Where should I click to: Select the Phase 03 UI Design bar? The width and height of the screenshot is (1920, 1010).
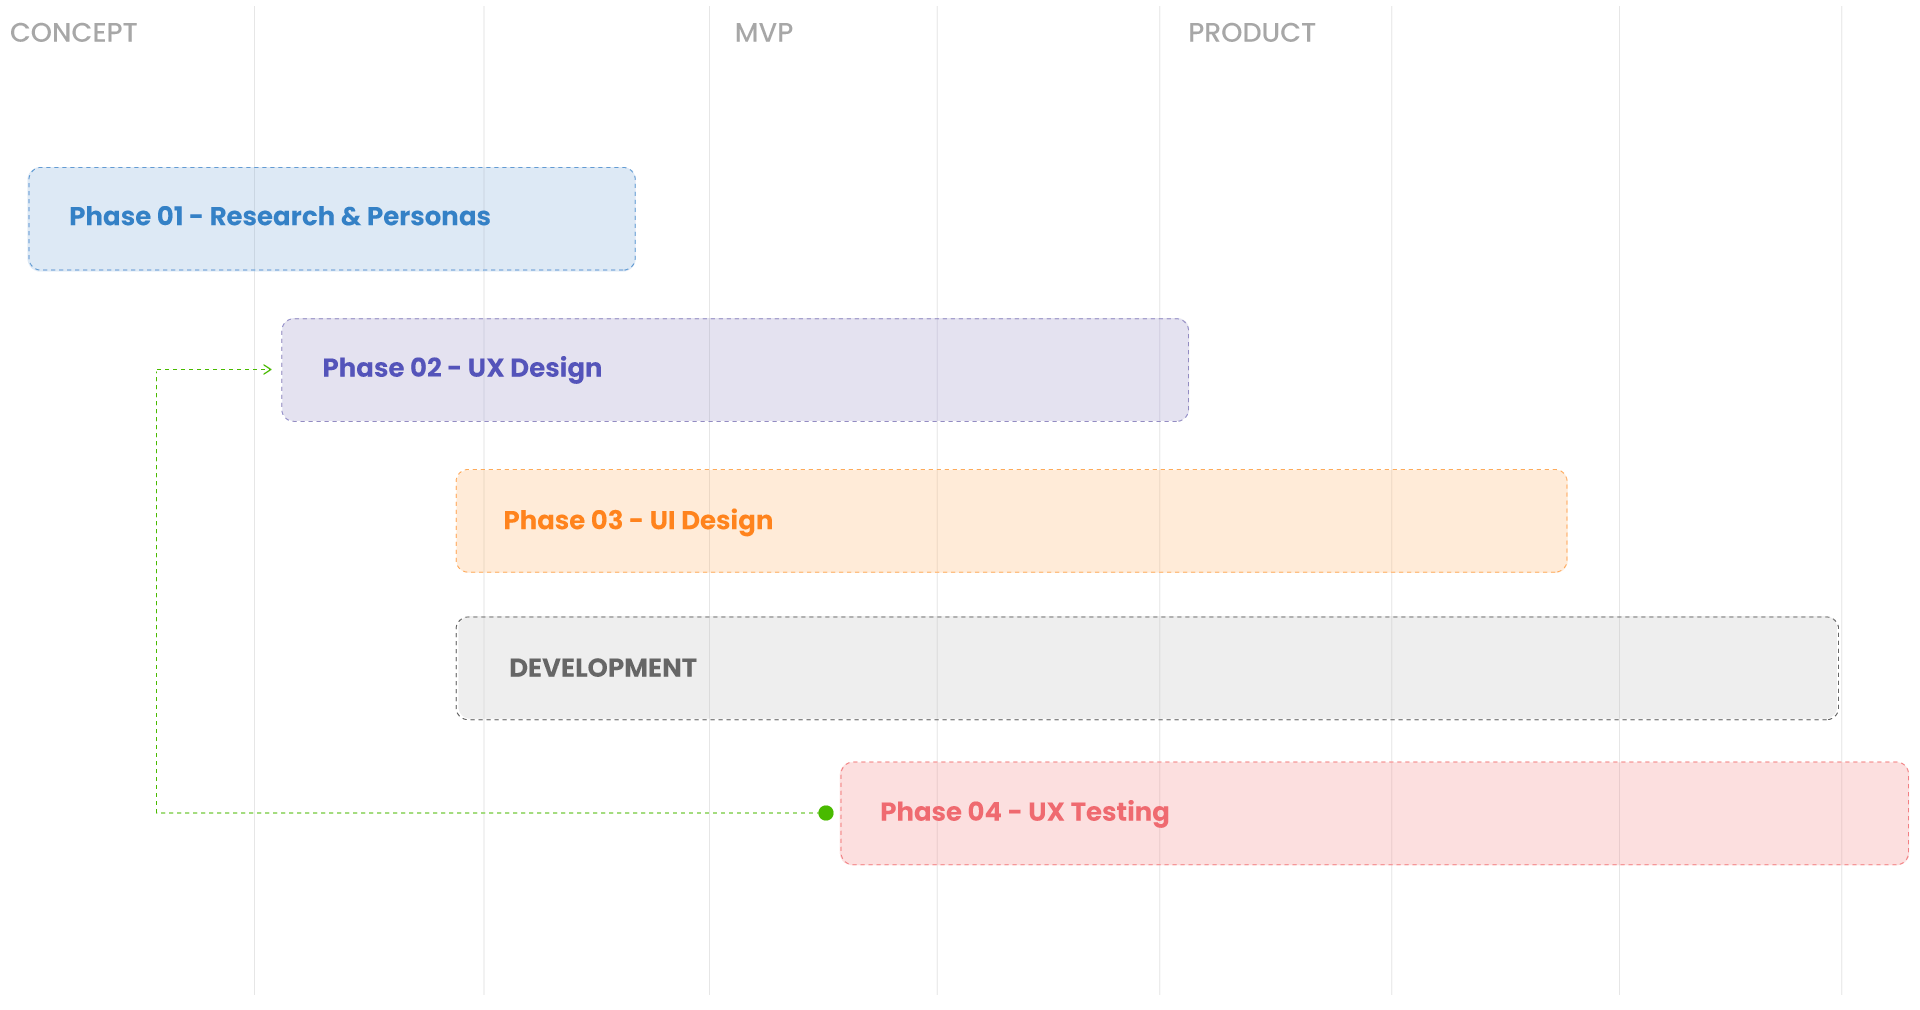[x=1011, y=521]
